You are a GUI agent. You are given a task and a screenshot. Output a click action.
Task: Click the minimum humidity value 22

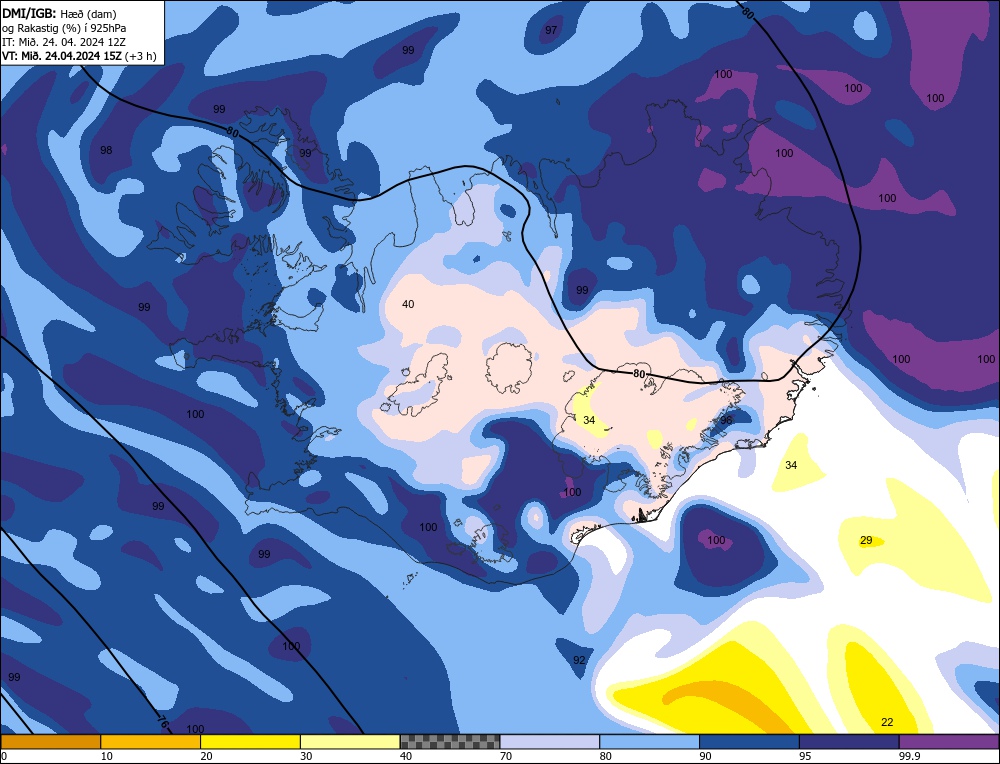coord(887,722)
